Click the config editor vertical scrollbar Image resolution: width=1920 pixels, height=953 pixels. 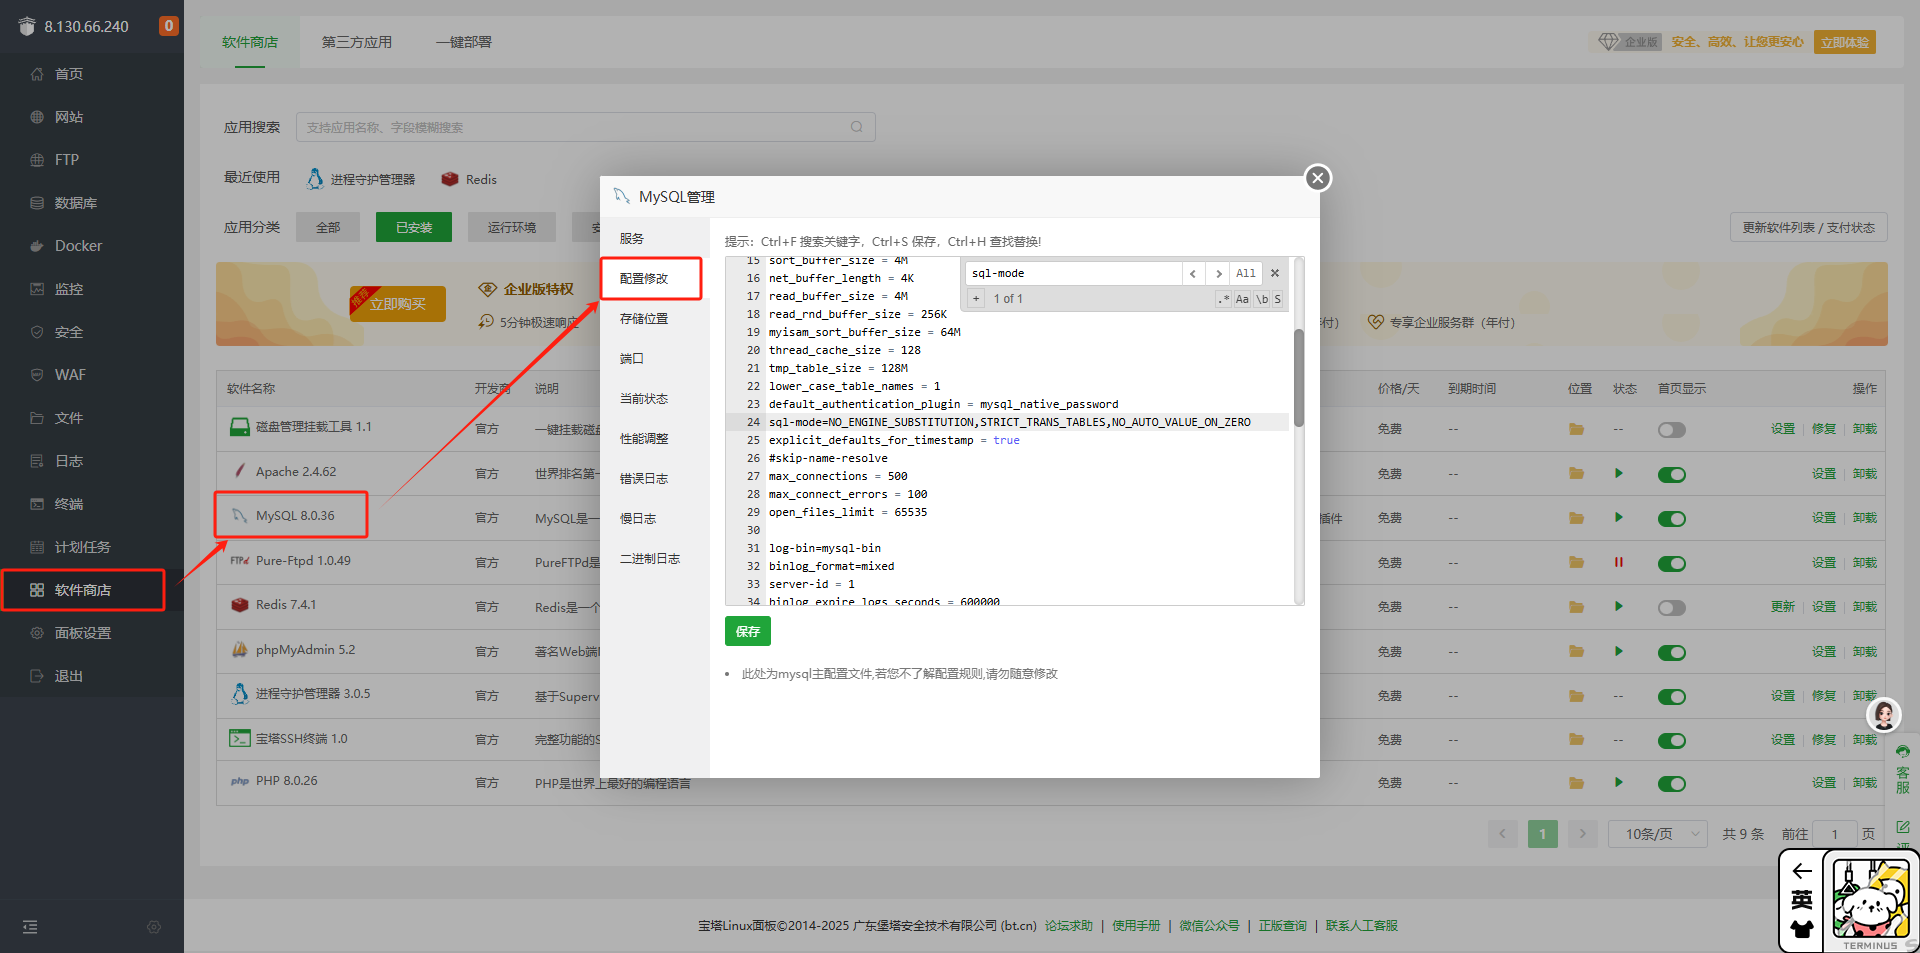[x=1298, y=377]
